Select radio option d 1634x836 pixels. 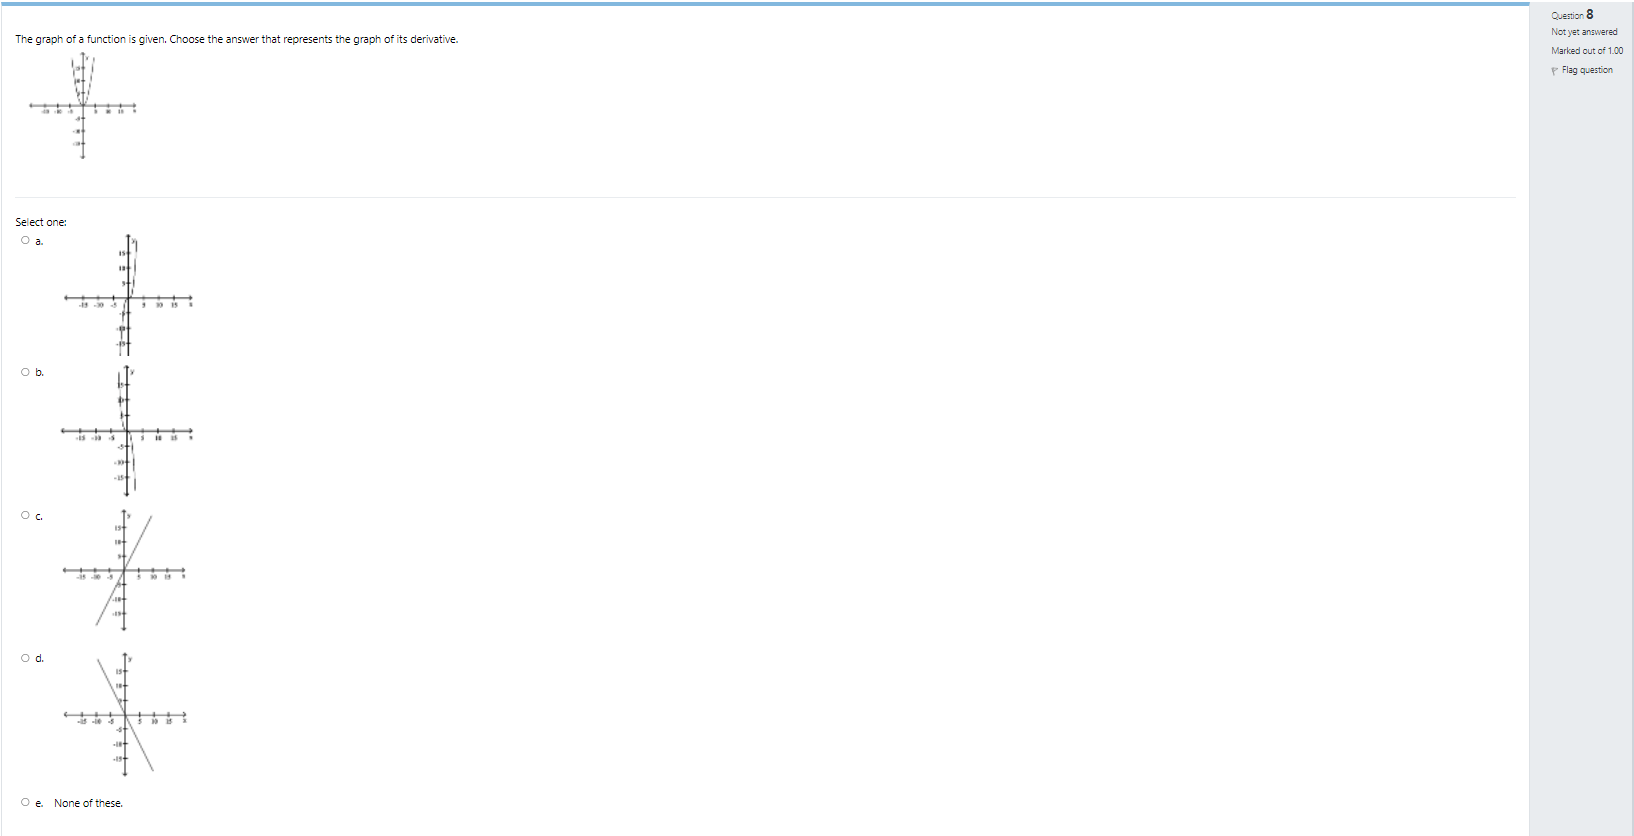coord(25,658)
